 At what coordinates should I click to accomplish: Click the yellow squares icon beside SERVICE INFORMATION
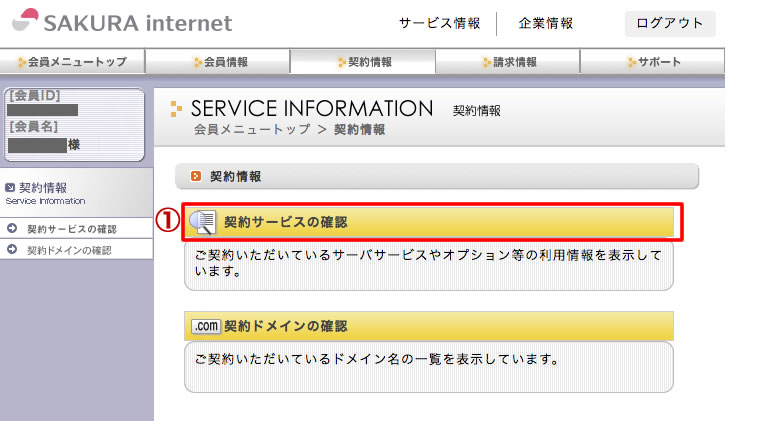coord(177,109)
